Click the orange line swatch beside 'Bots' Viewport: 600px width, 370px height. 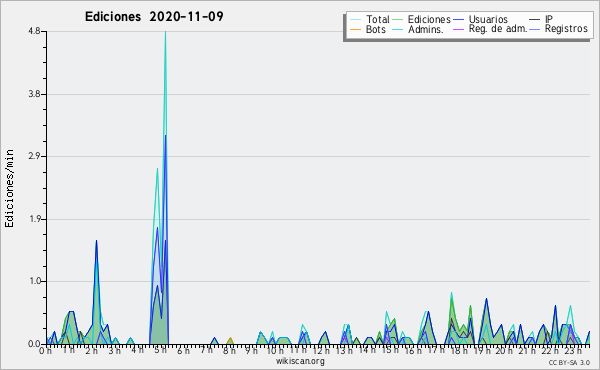point(355,29)
